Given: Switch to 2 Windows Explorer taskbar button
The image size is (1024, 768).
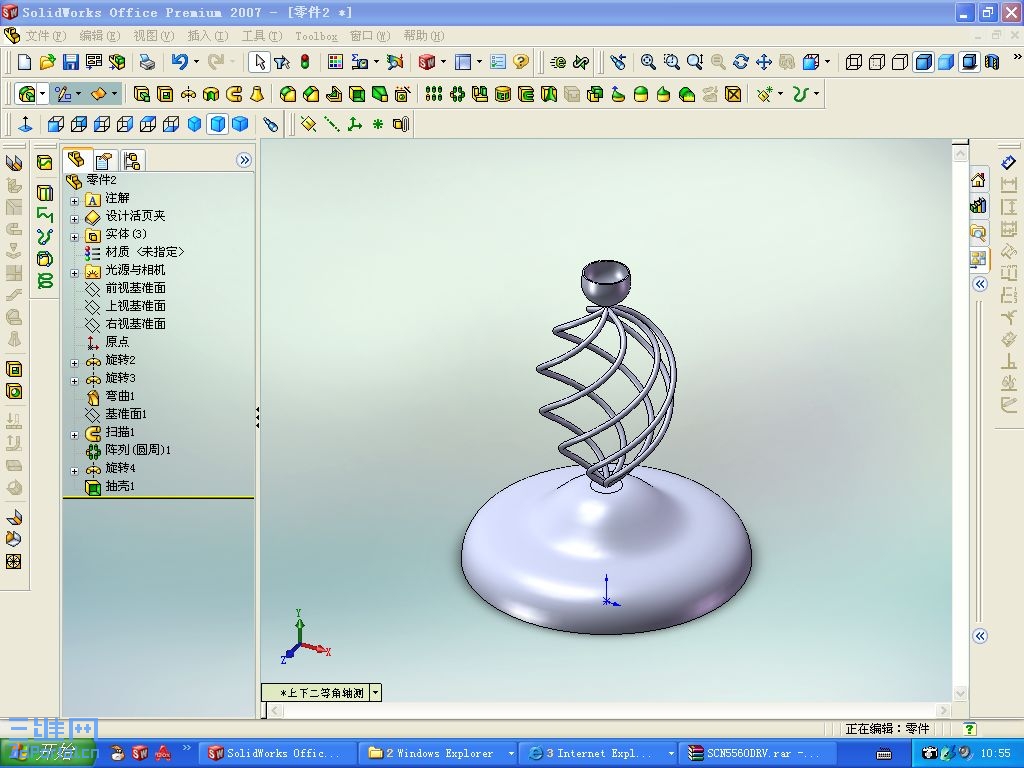Looking at the screenshot, I should tap(440, 753).
